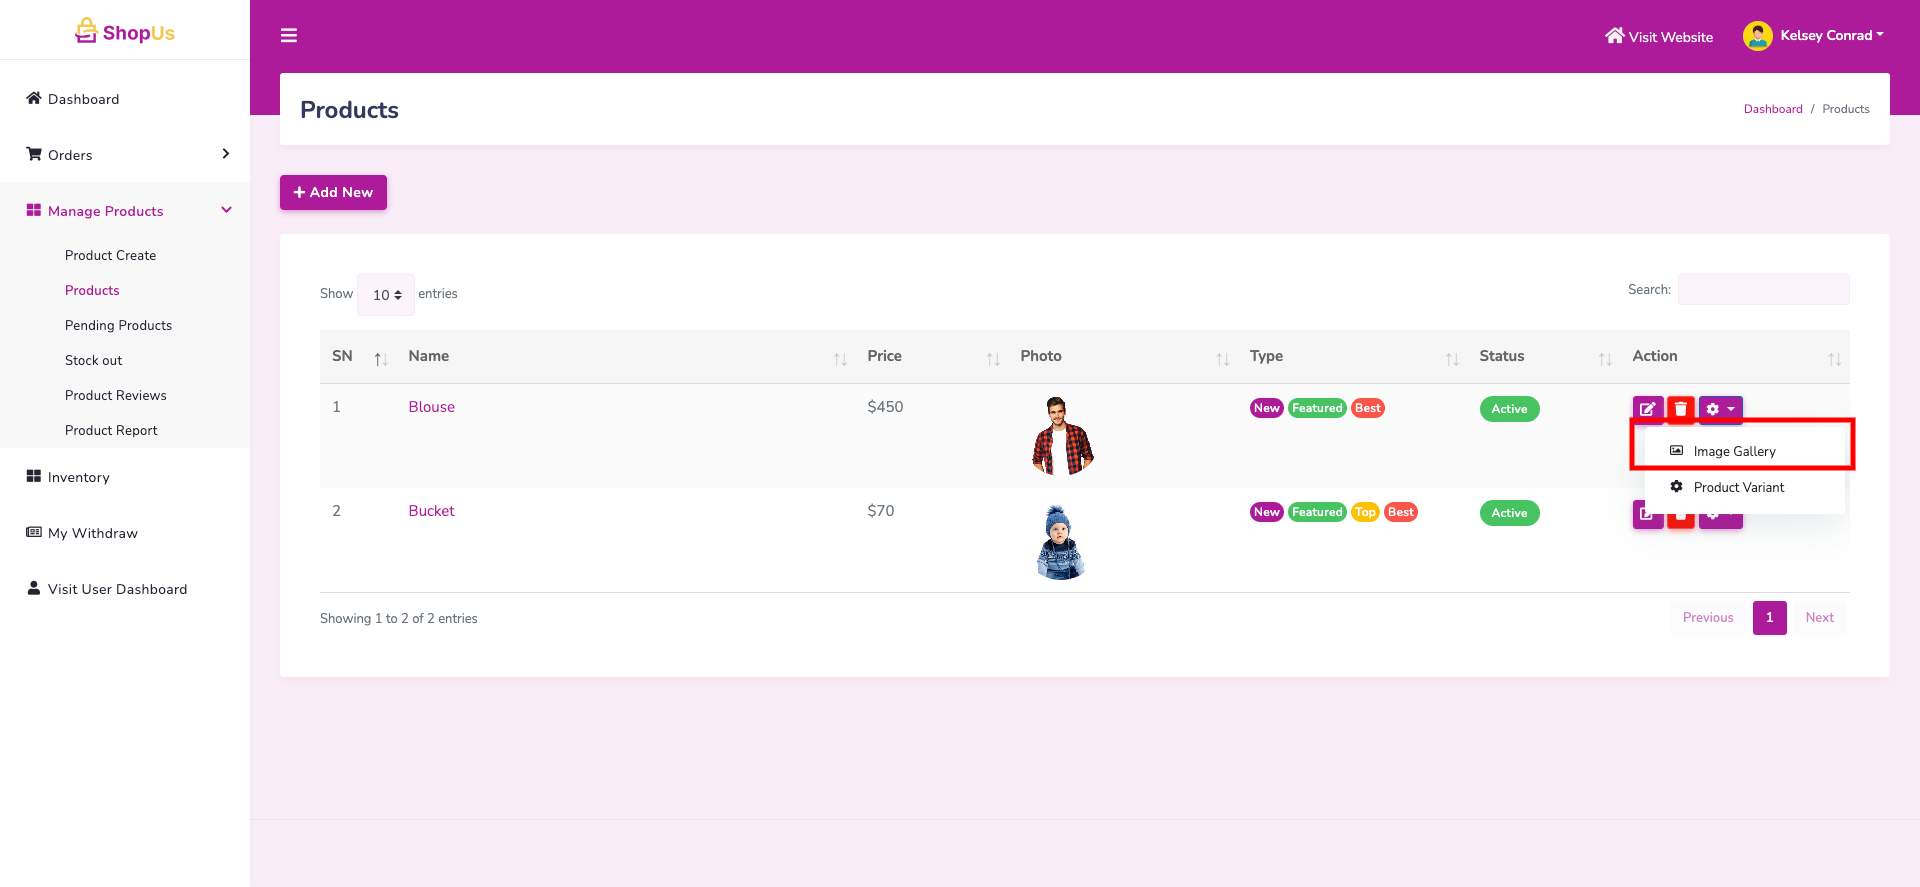Click the red delete icon for Blouse
The width and height of the screenshot is (1920, 887).
1681,409
